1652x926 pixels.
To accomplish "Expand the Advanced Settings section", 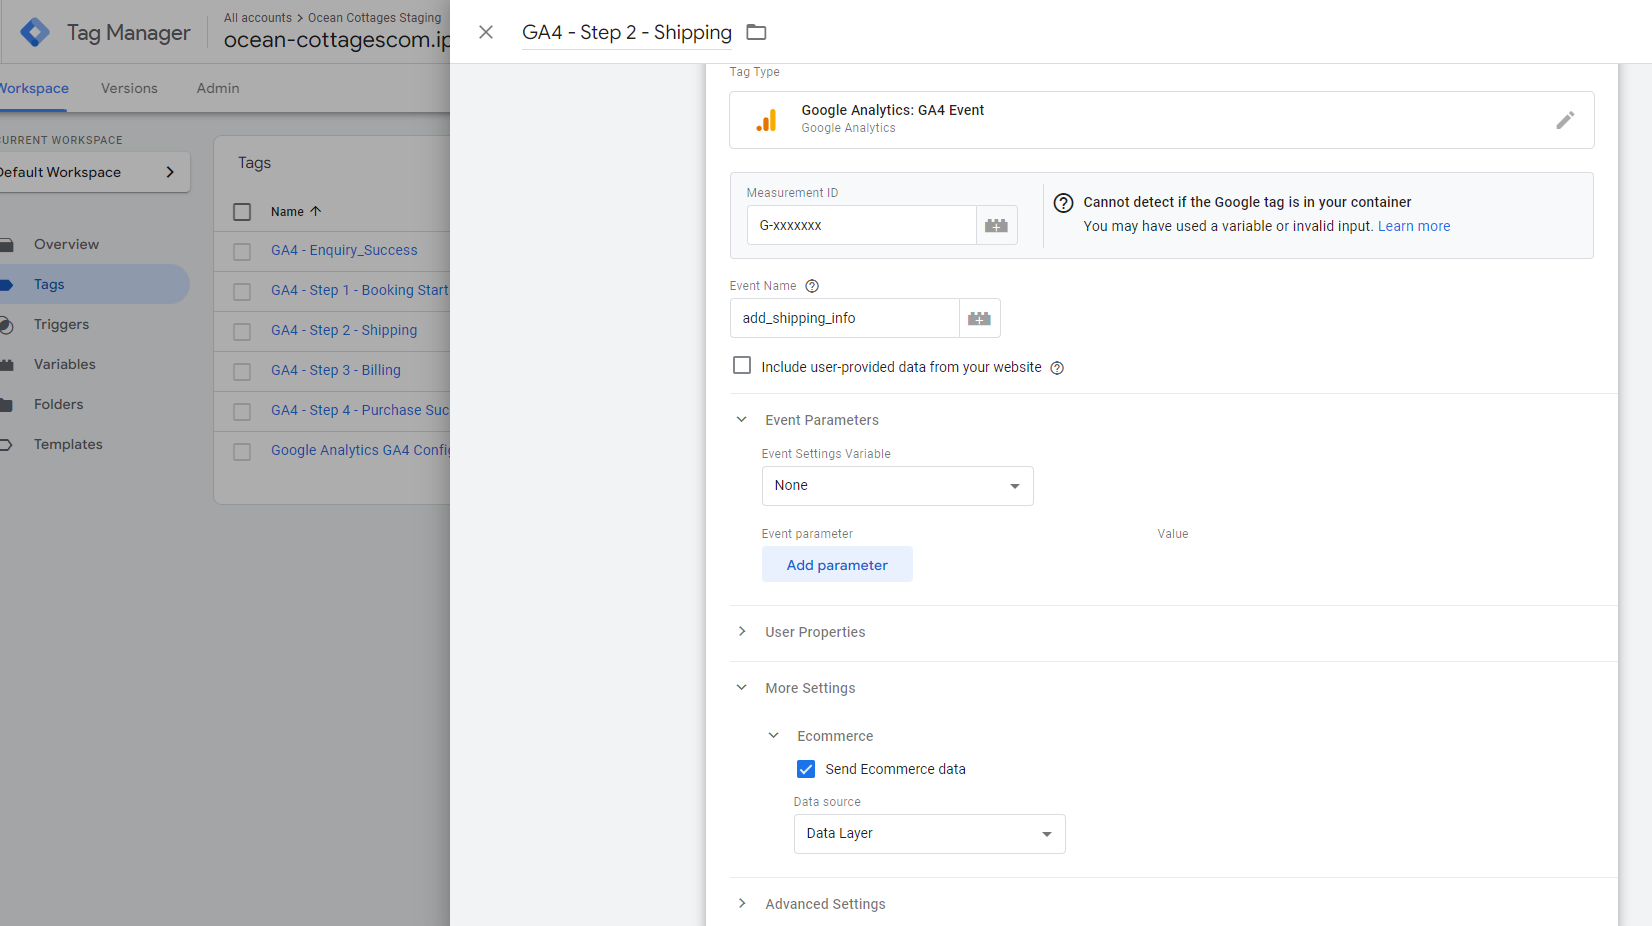I will [742, 904].
